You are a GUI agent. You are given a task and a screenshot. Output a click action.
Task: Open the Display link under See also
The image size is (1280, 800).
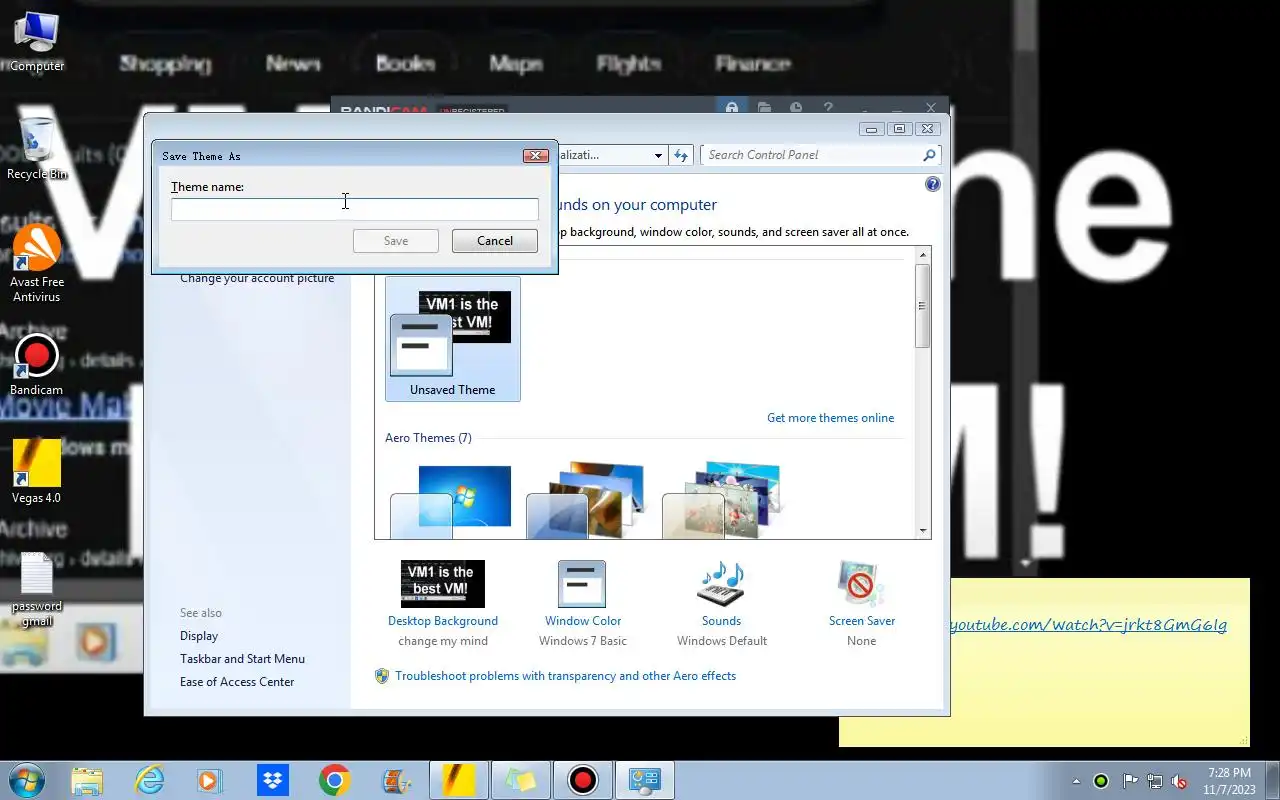click(199, 636)
